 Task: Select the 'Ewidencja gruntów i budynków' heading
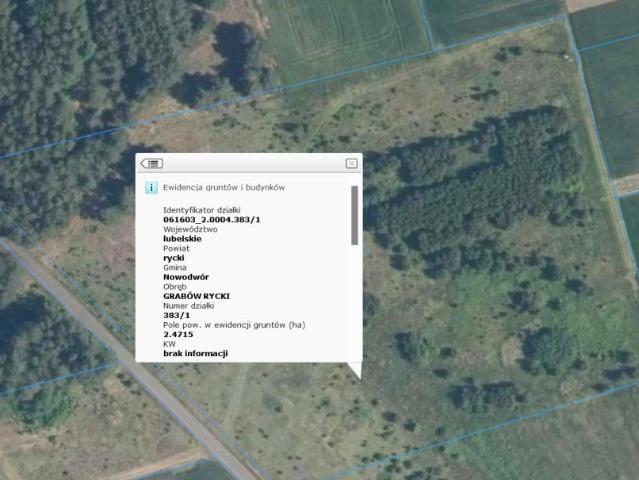224,187
